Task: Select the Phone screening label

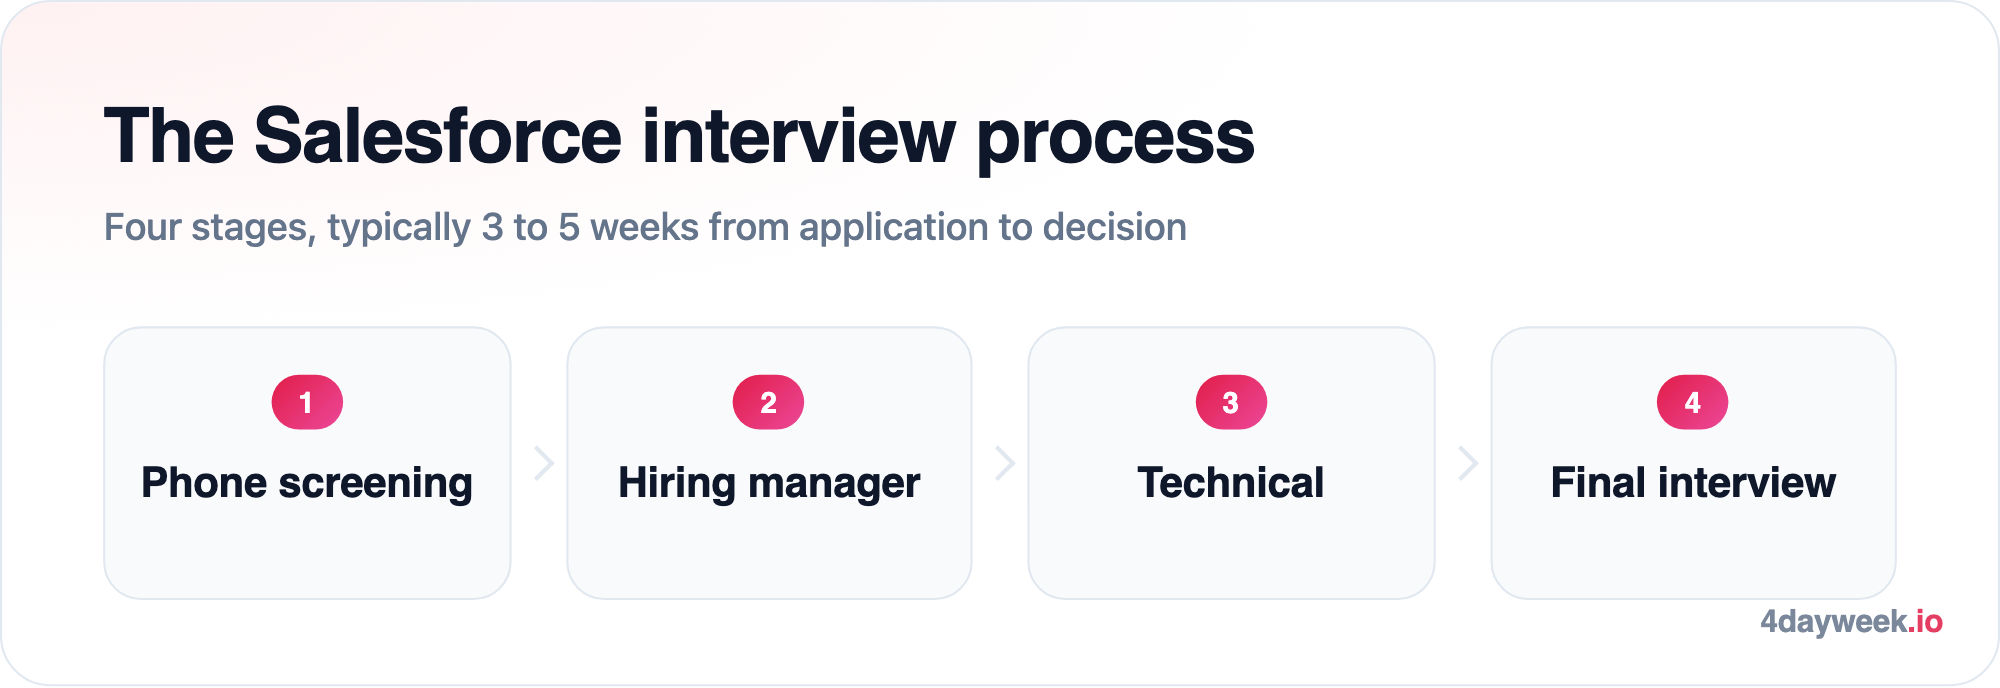Action: 307,484
